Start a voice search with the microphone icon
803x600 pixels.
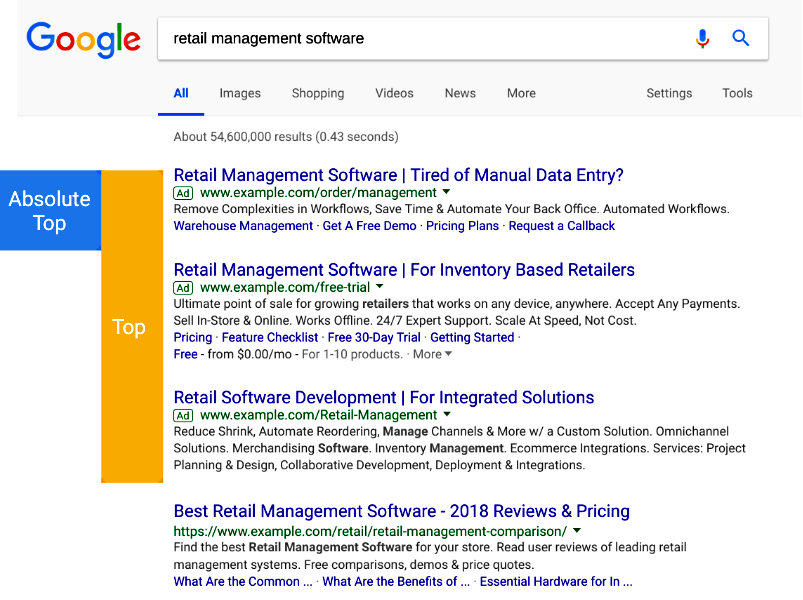point(702,37)
